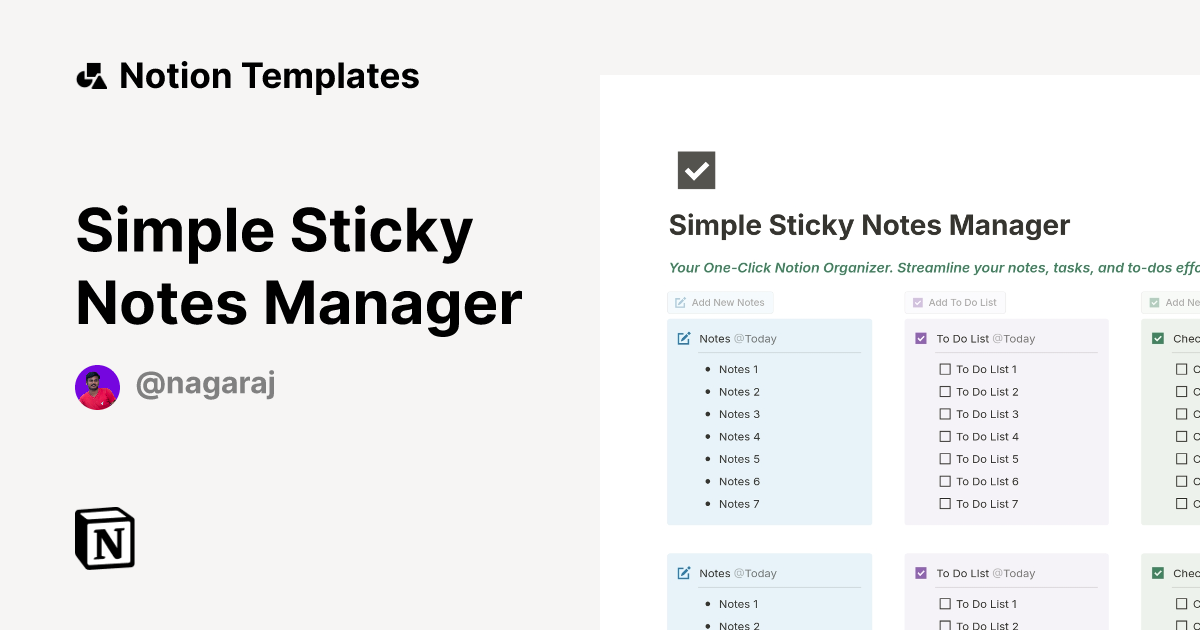
Task: Click the checkmark page icon above the title
Action: [x=696, y=170]
